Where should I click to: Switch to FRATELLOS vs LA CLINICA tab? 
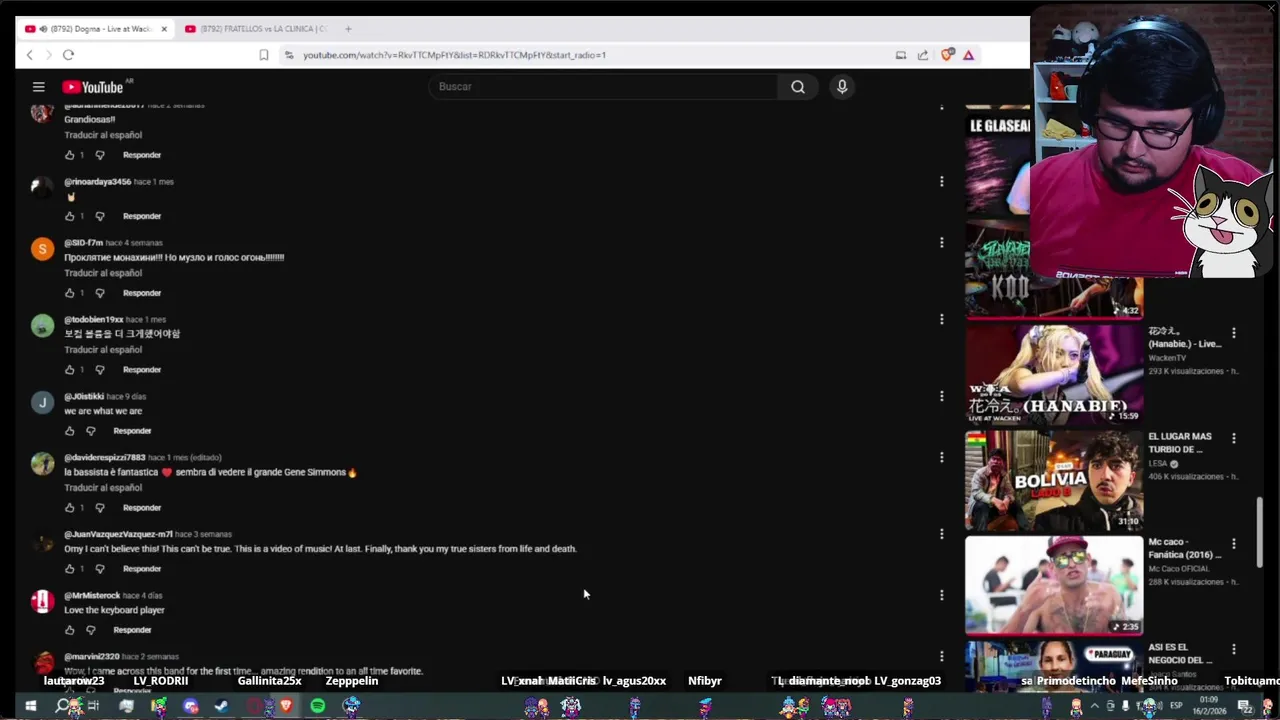(x=258, y=29)
